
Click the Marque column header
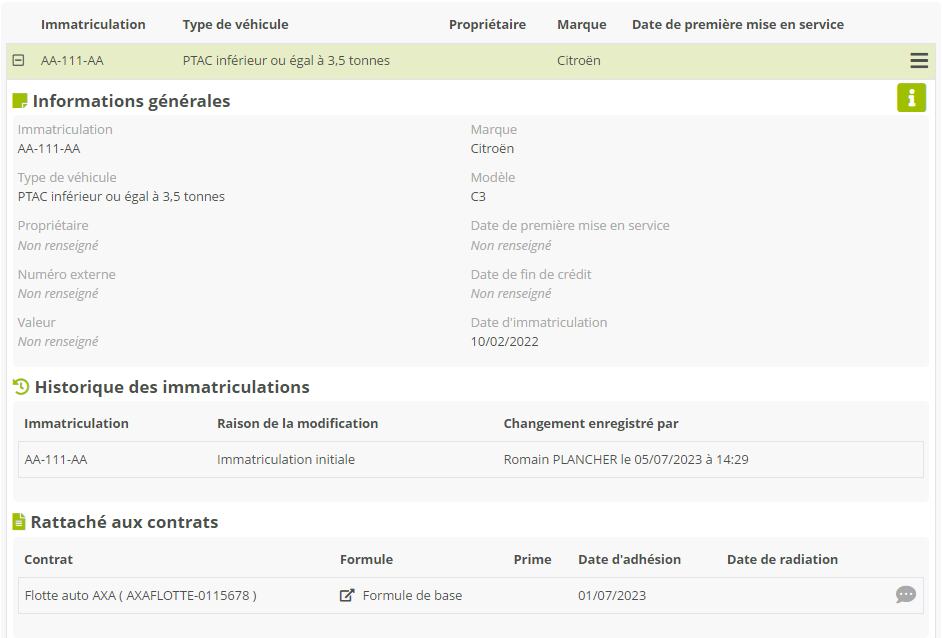[x=581, y=24]
